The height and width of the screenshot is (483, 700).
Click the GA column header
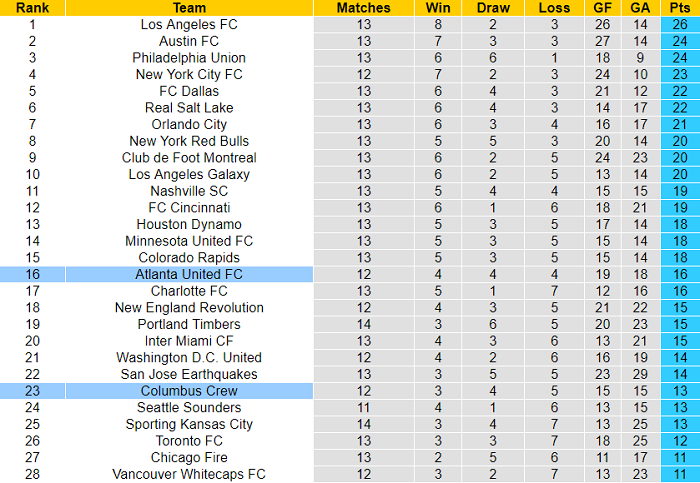point(641,7)
